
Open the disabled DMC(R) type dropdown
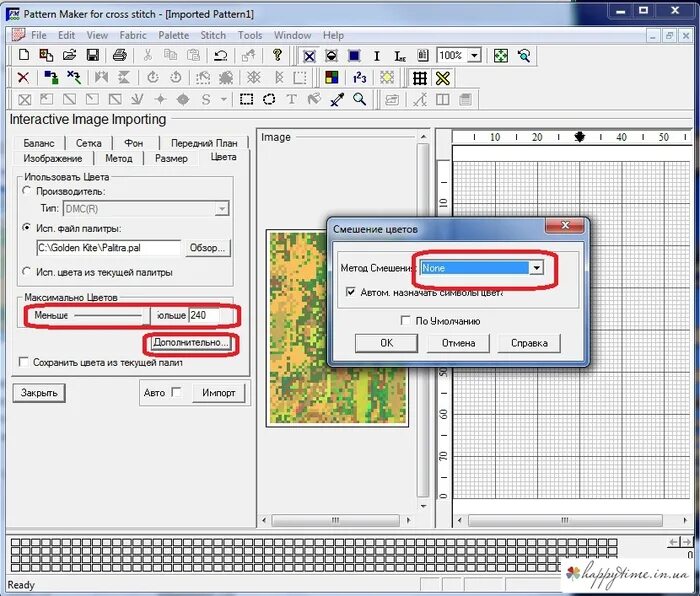pos(222,208)
